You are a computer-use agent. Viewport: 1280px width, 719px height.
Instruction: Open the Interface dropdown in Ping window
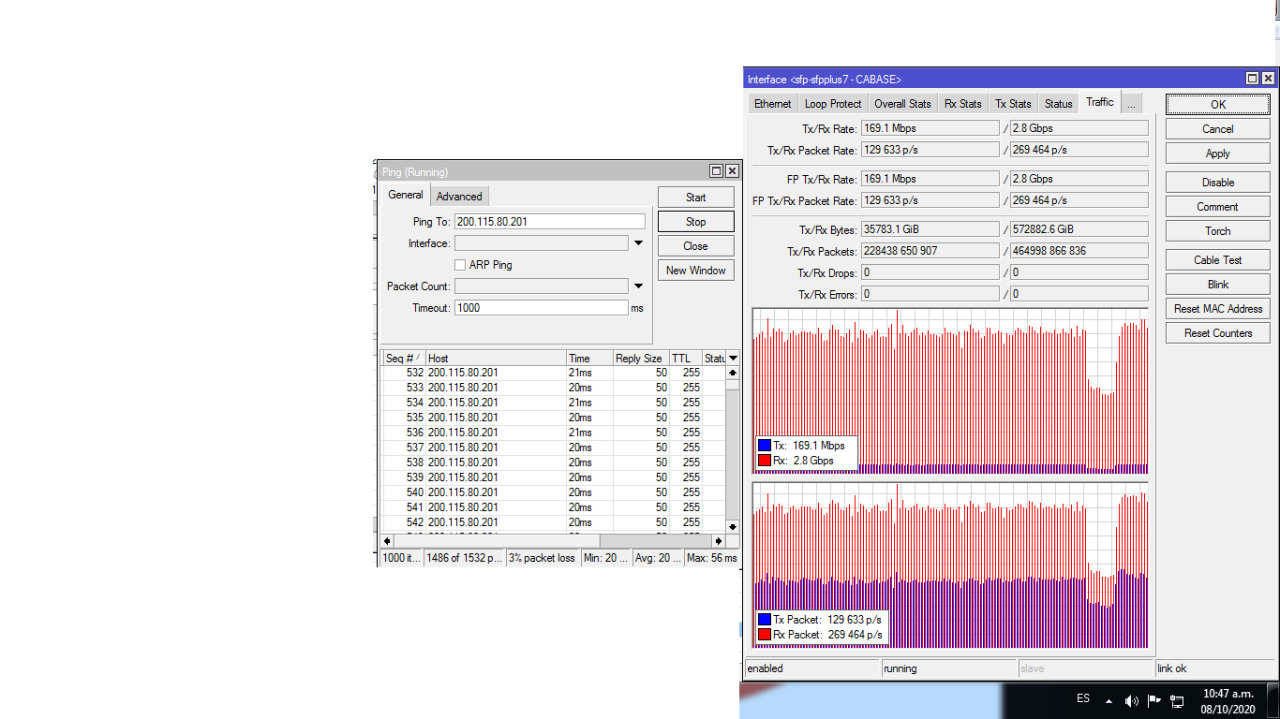point(638,243)
